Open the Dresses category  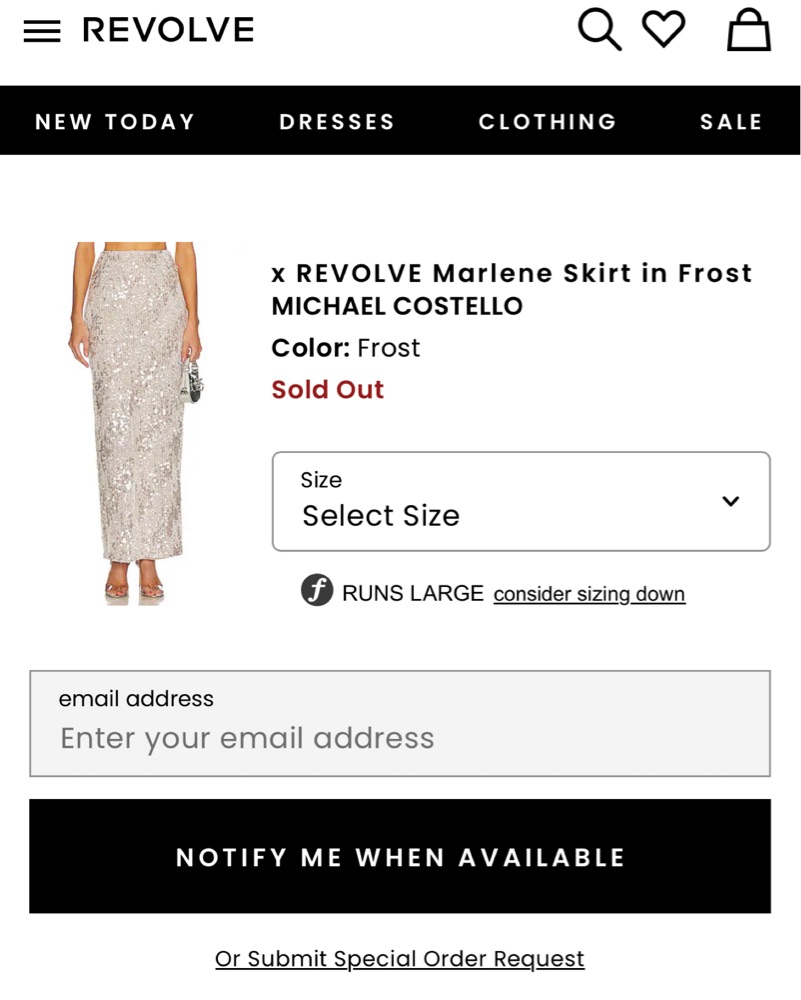[x=337, y=122]
